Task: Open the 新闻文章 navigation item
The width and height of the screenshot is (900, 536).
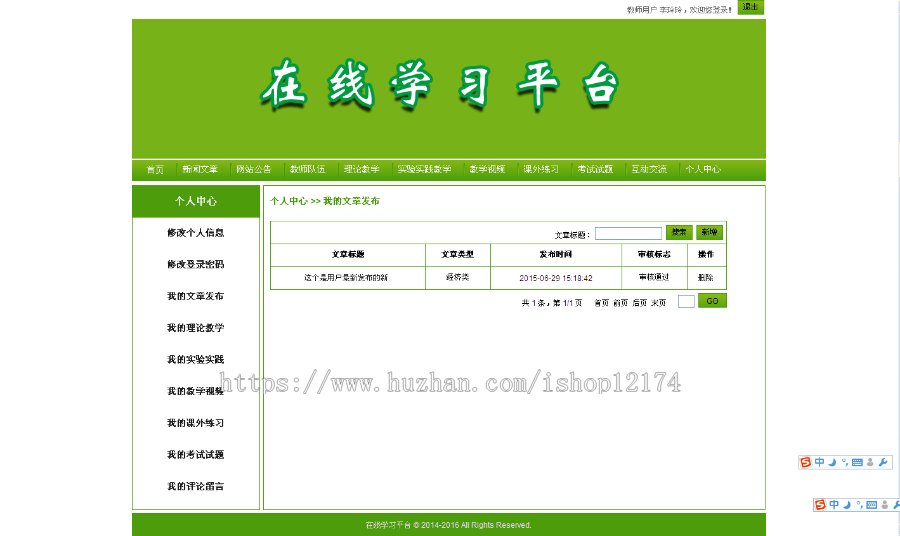Action: pyautogui.click(x=200, y=169)
